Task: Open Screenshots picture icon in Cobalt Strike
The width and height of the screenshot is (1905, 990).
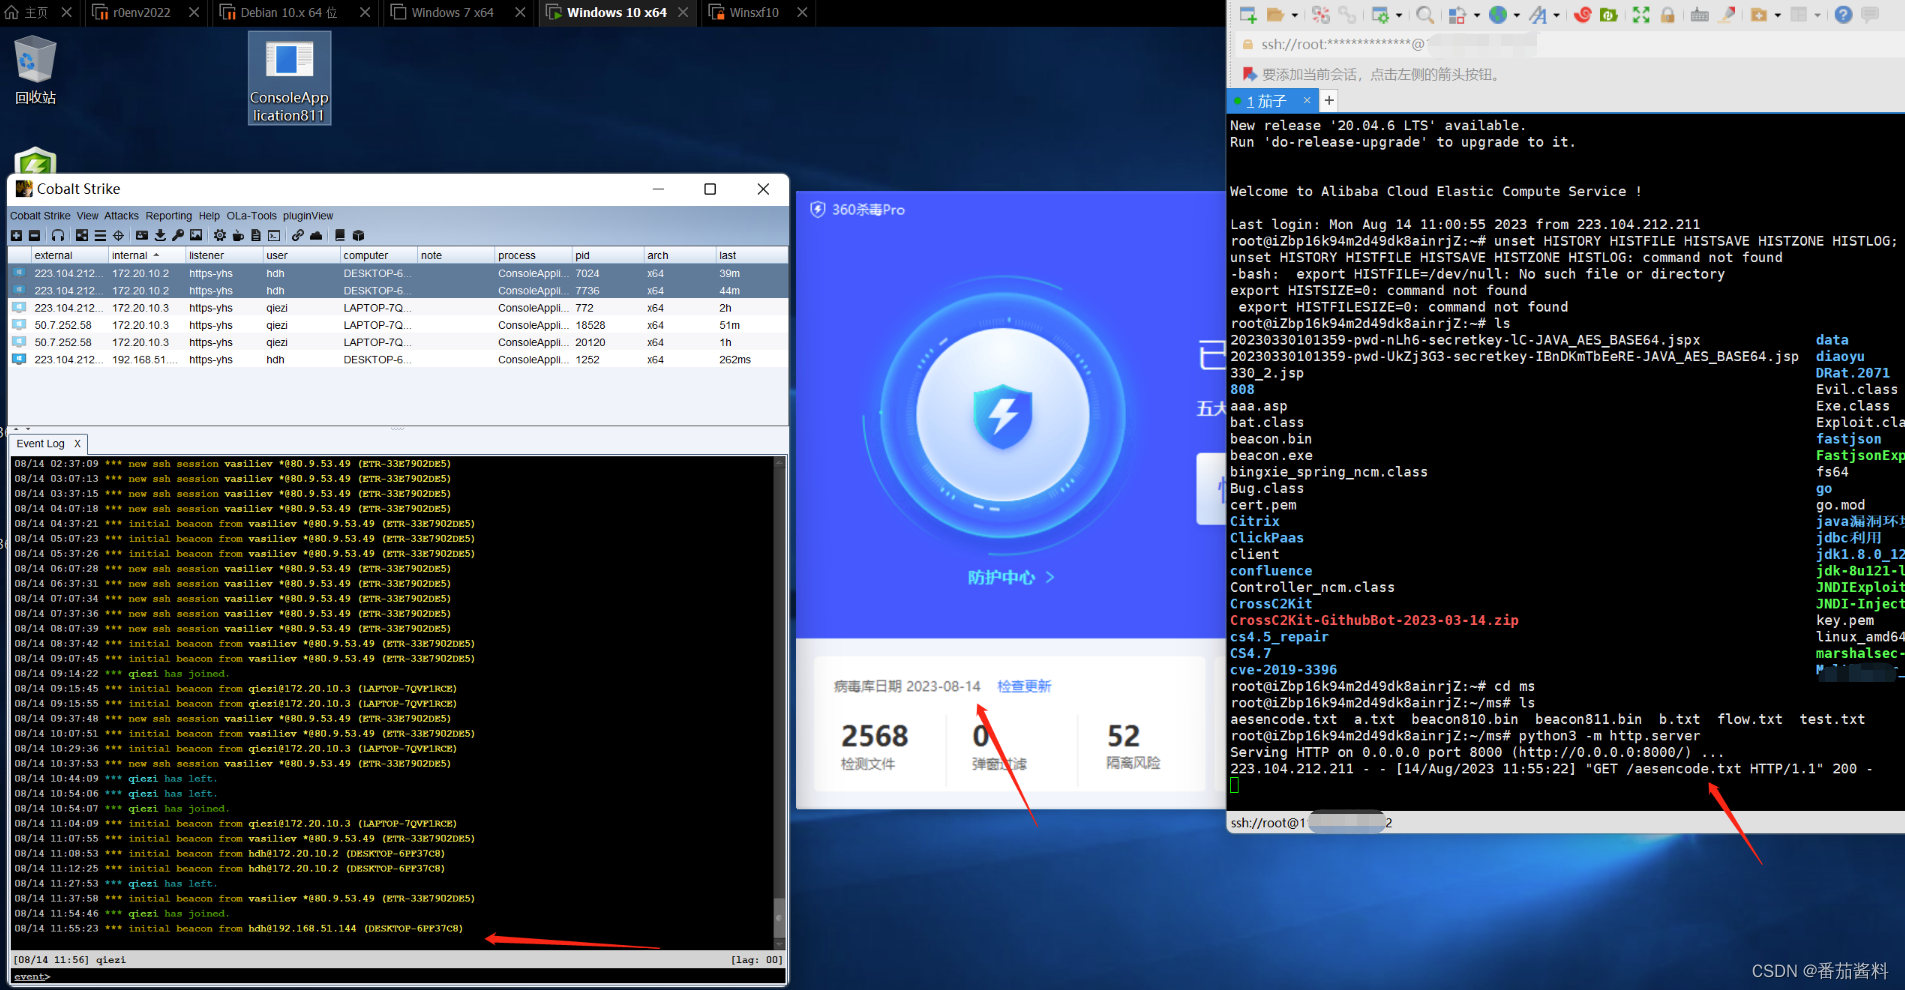Action: [196, 236]
